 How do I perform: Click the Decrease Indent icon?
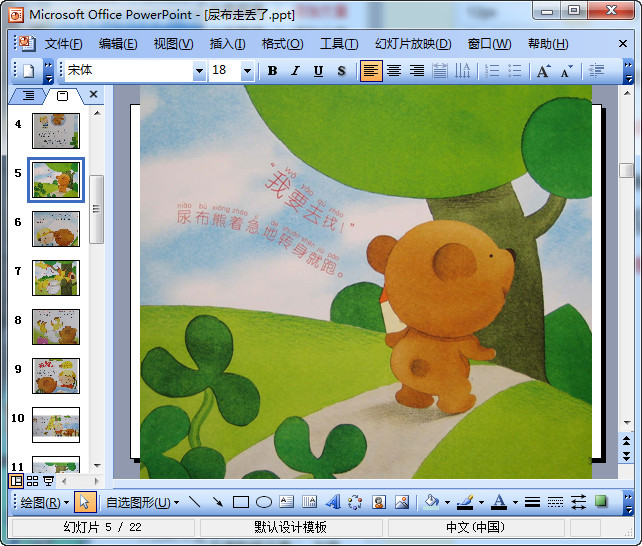[x=596, y=71]
